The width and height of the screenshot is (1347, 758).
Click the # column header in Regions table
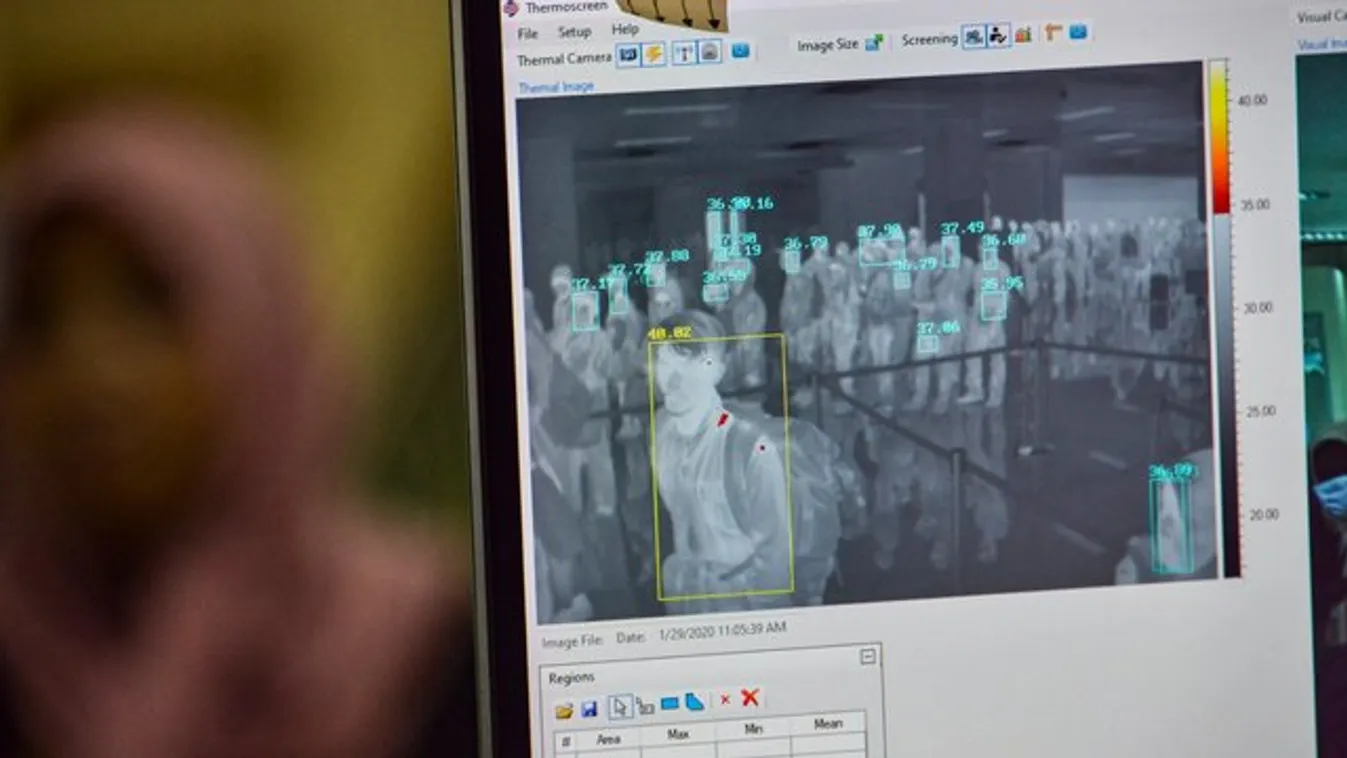(x=566, y=742)
